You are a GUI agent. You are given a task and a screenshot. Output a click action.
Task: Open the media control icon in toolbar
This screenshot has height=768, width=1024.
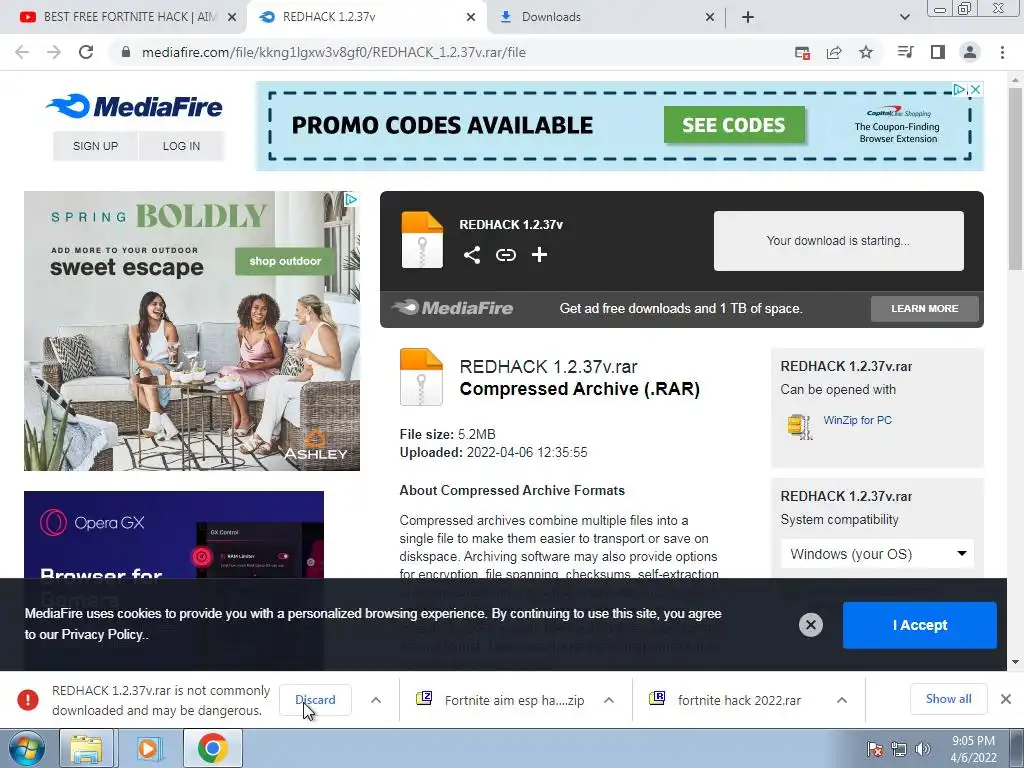pyautogui.click(x=905, y=52)
